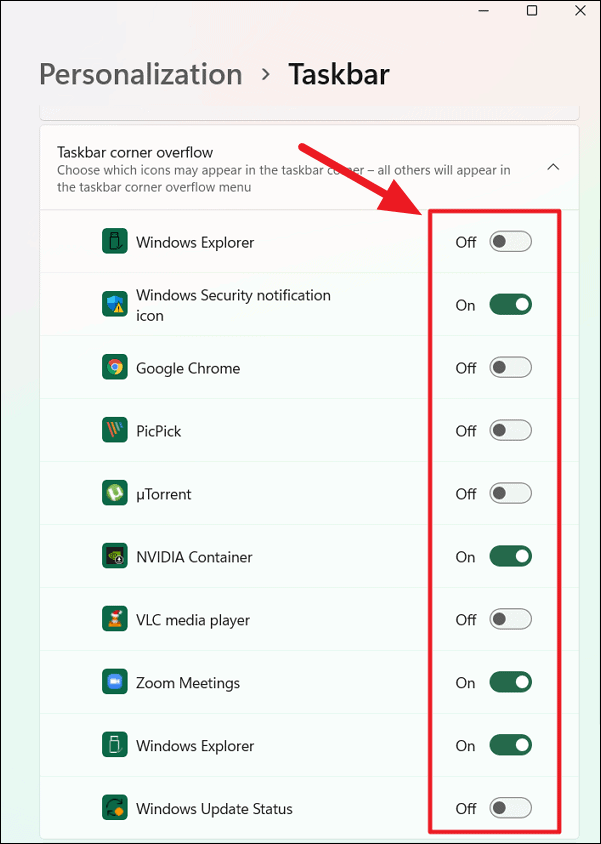Image resolution: width=601 pixels, height=844 pixels.
Task: Click the NVIDIA Container label
Action: point(194,557)
